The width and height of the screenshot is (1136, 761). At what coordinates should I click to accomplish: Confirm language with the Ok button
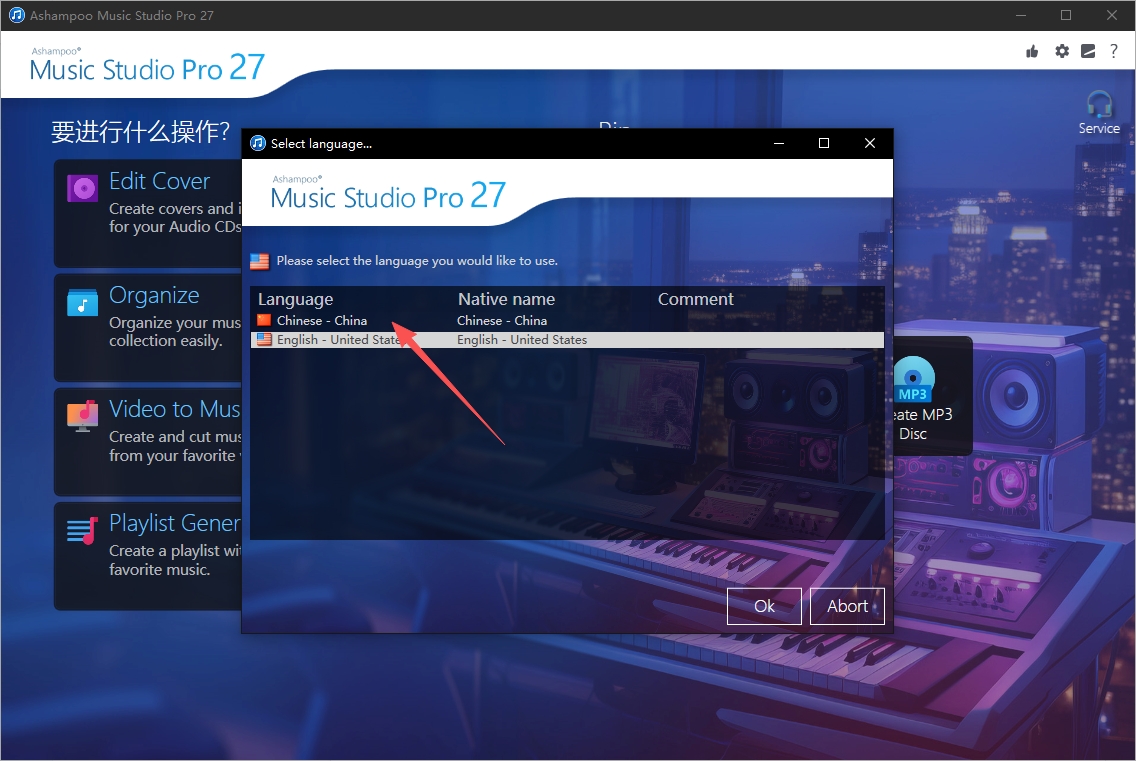764,606
